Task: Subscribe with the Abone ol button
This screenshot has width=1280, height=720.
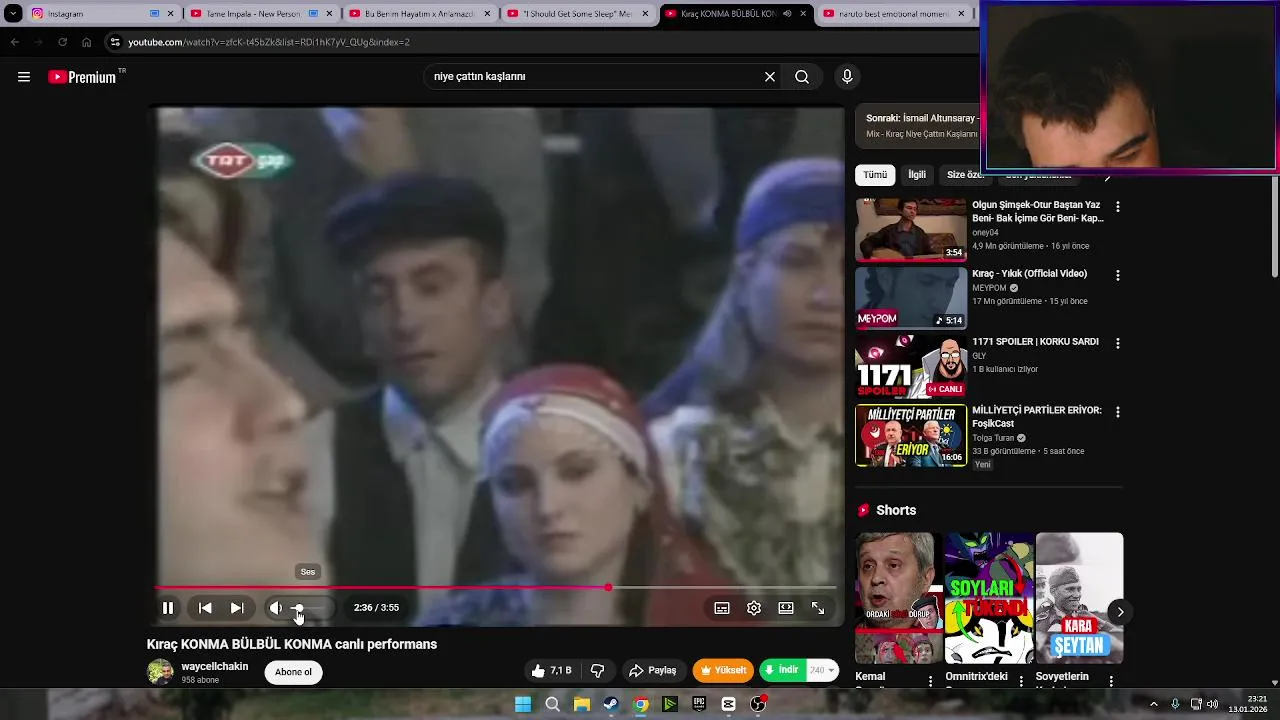Action: point(293,672)
